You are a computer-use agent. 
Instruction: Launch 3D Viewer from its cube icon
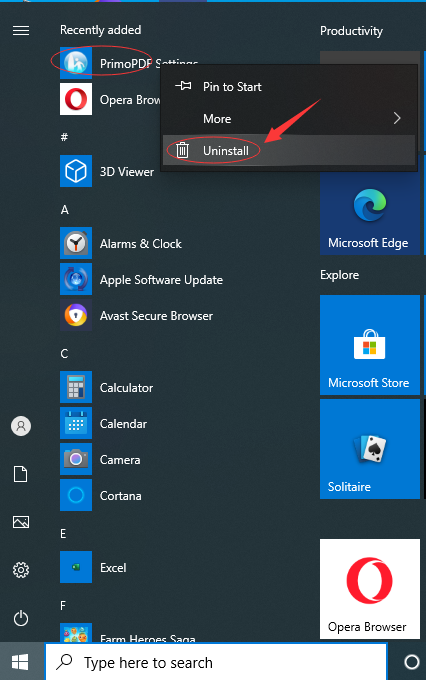[x=76, y=171]
